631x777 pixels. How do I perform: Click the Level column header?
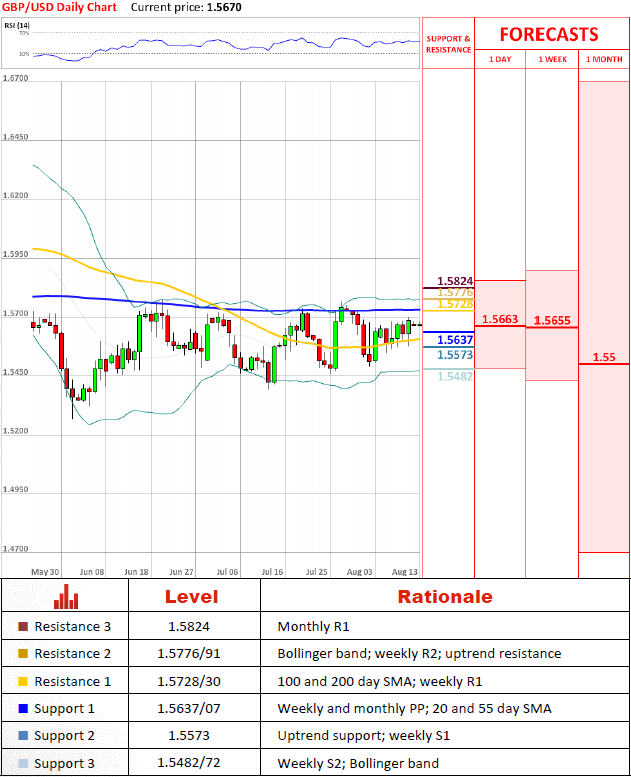(191, 597)
